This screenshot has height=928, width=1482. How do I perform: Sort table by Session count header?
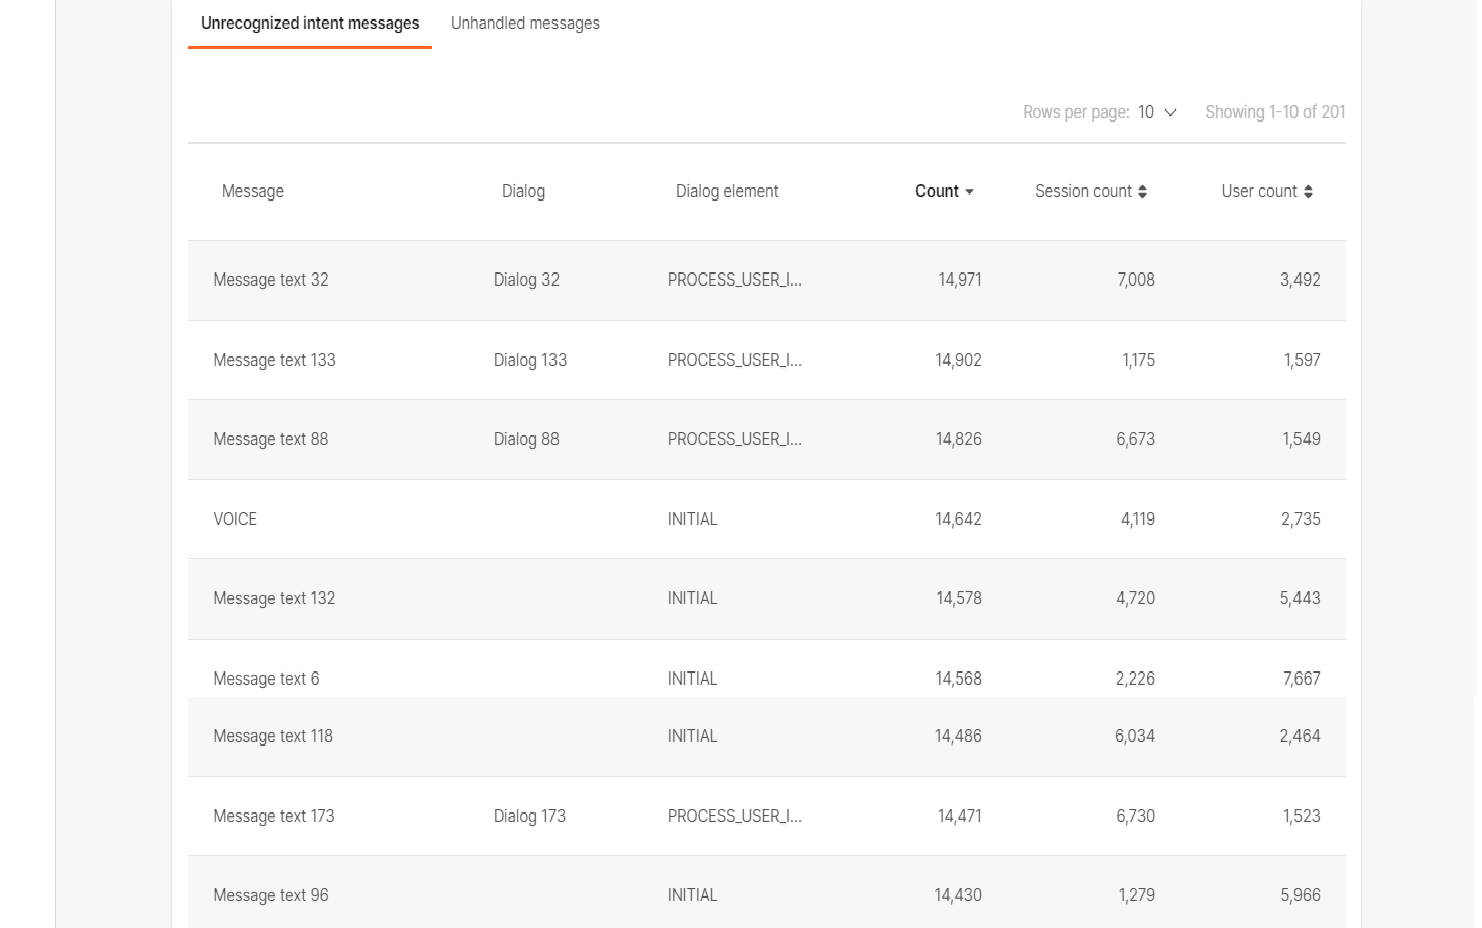click(x=1083, y=191)
